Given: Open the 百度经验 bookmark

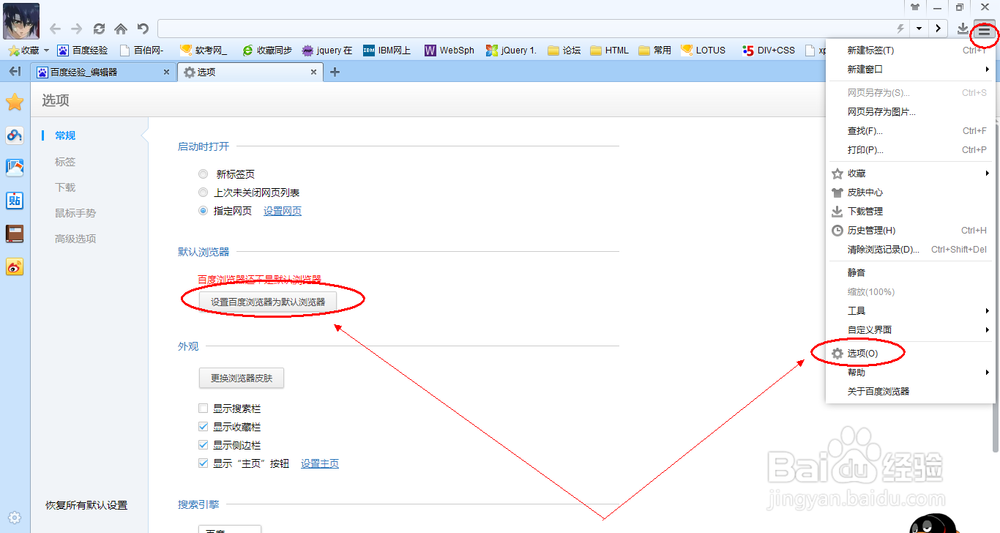Looking at the screenshot, I should (82, 50).
